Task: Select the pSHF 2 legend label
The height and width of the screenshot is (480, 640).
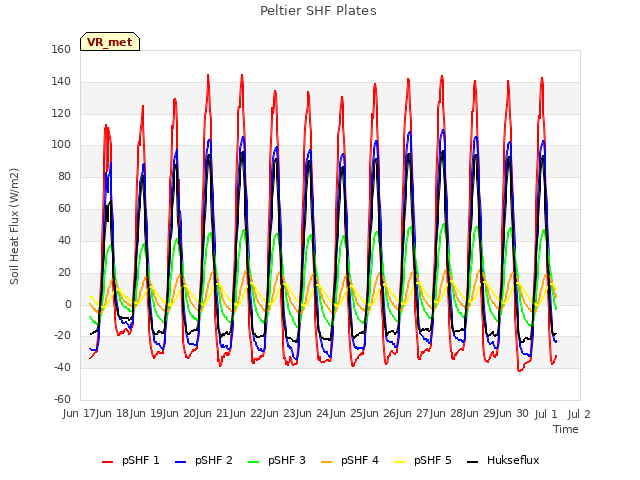Action: click(214, 460)
